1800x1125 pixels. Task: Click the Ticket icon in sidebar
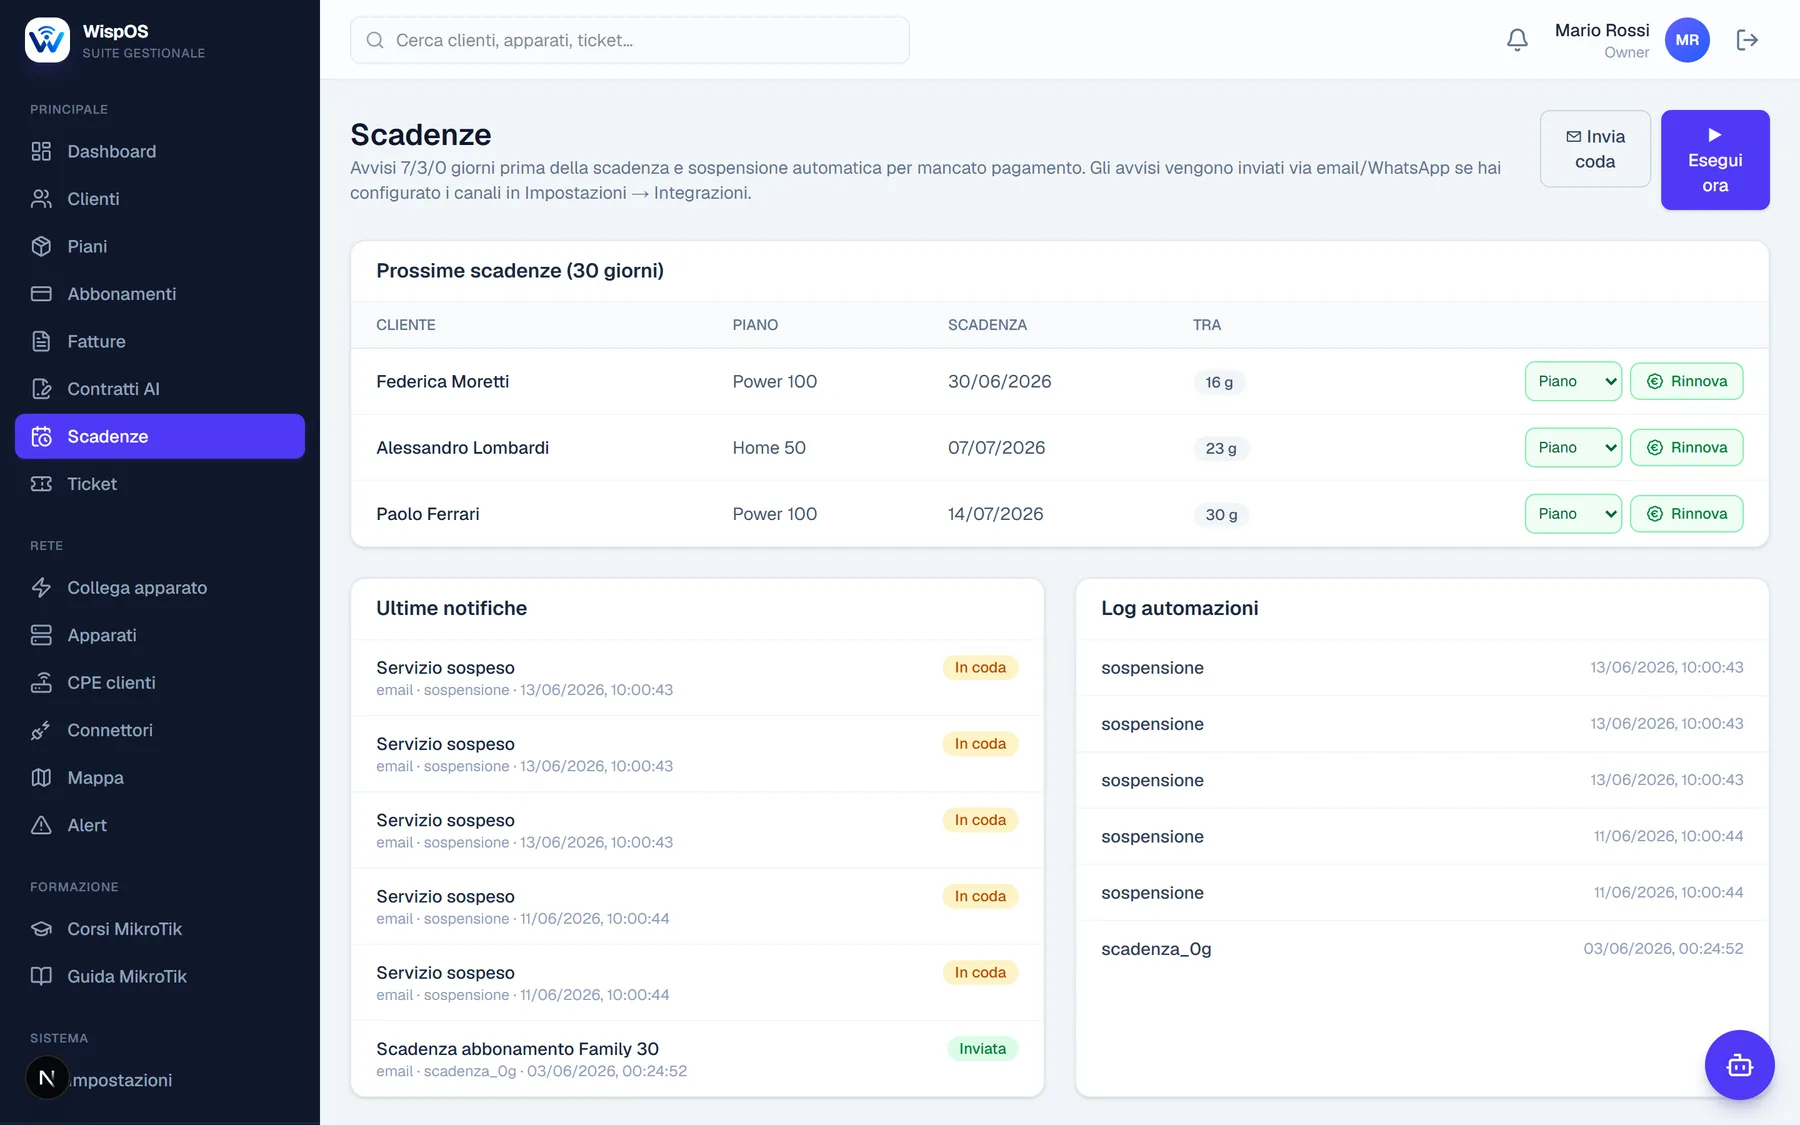41,484
